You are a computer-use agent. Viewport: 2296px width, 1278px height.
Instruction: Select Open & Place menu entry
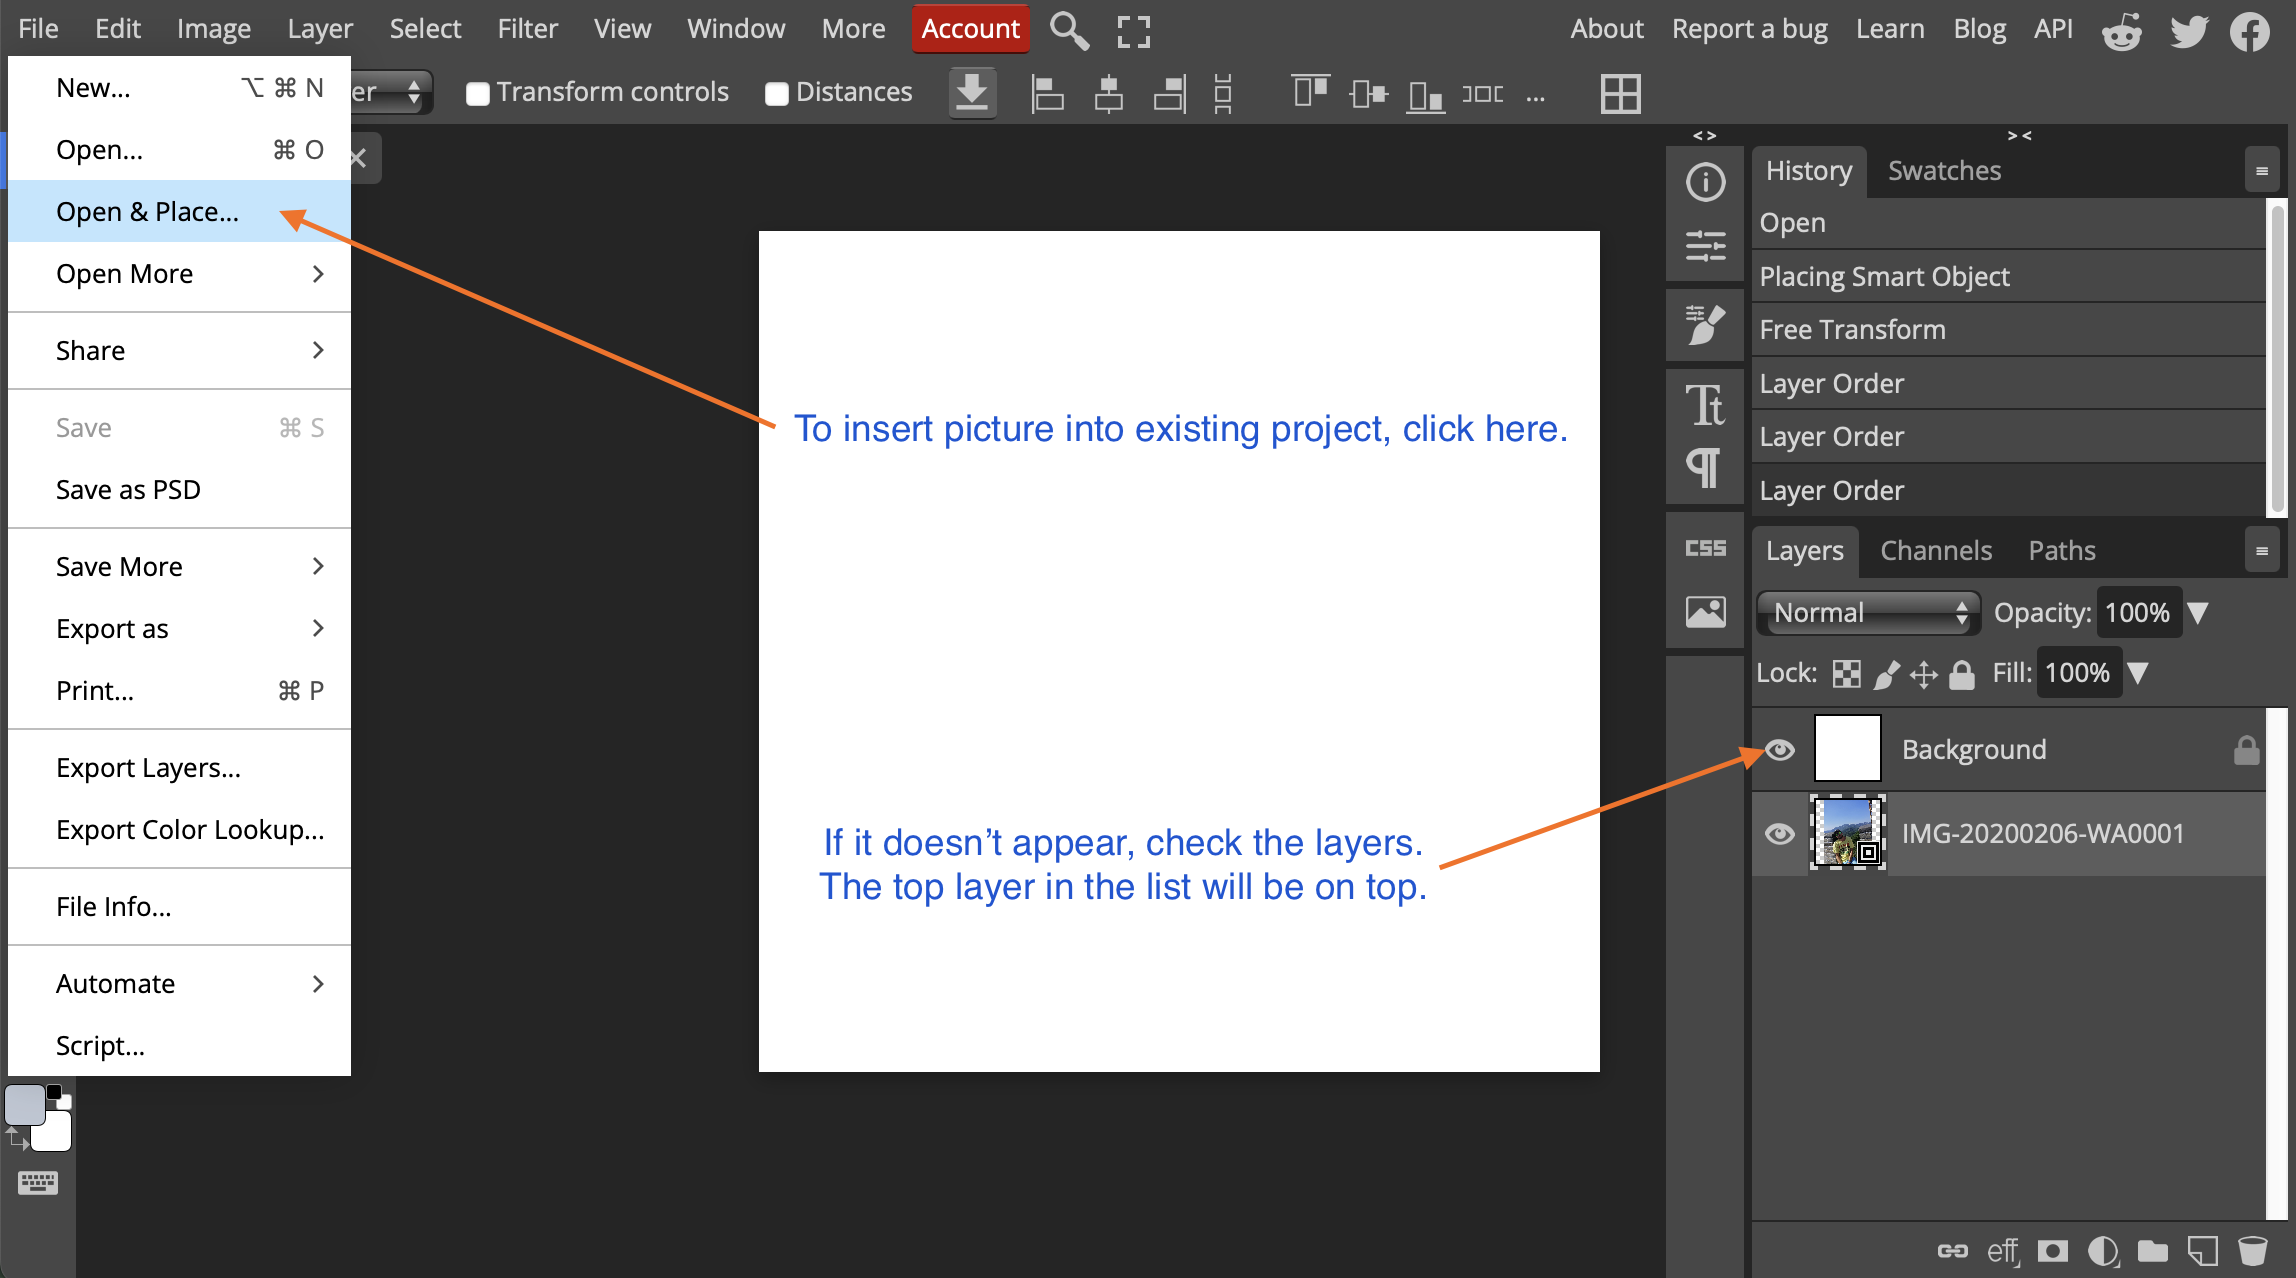(148, 212)
